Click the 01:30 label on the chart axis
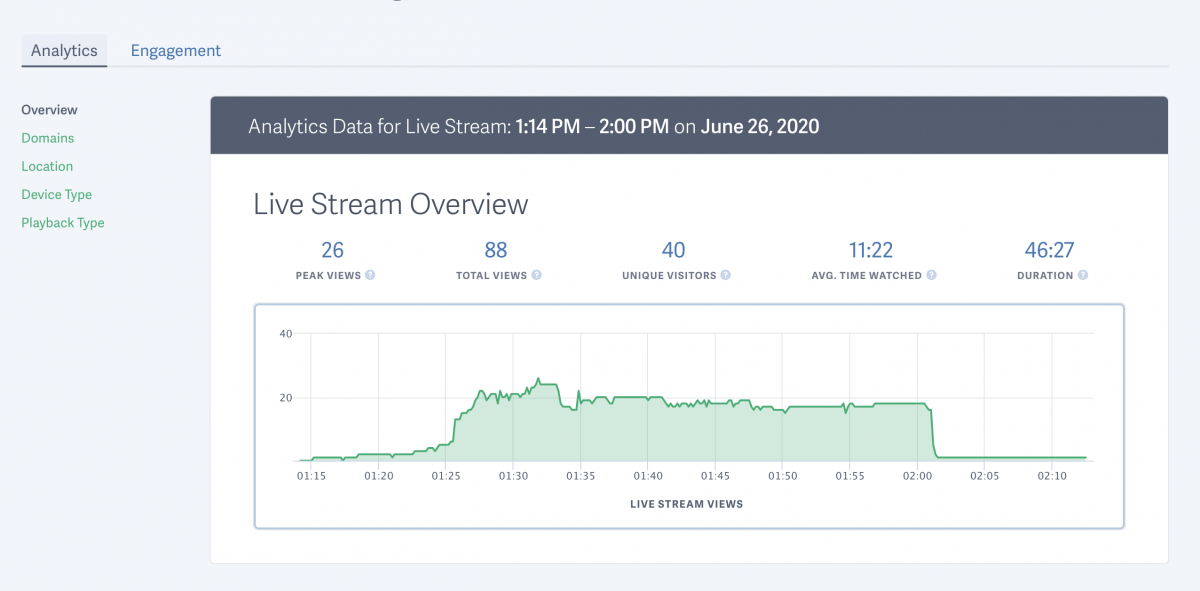This screenshot has height=591, width=1200. tap(514, 476)
